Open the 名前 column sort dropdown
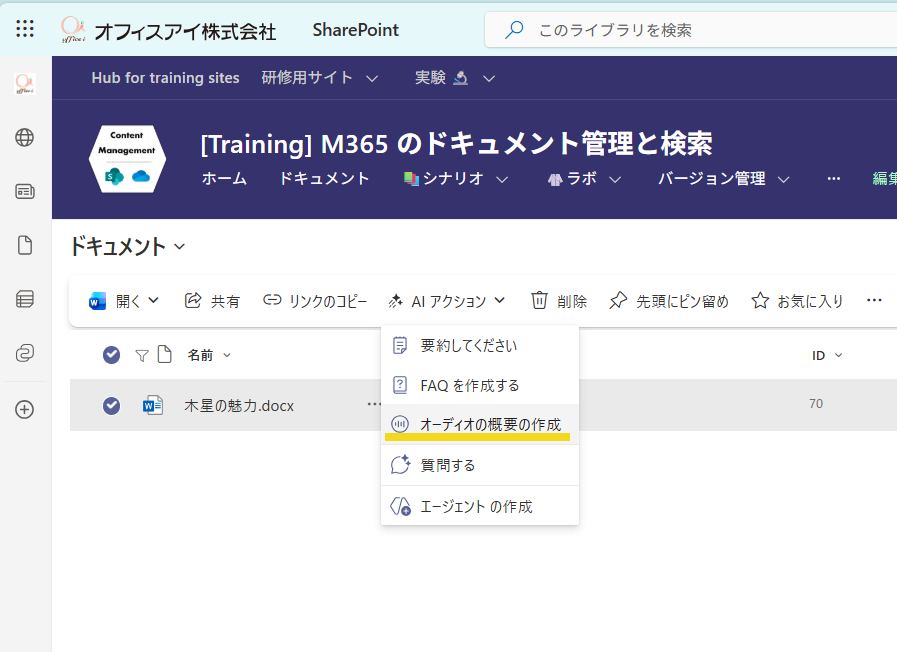 [209, 355]
